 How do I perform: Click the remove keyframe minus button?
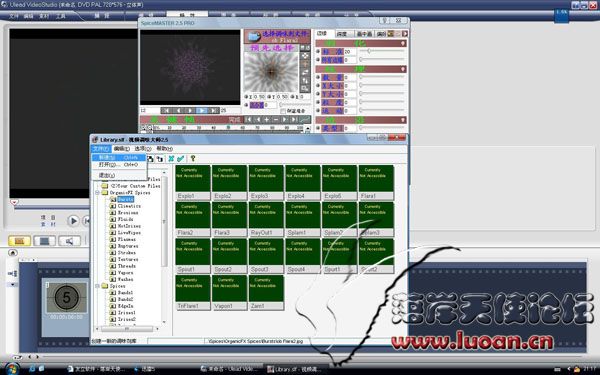pyautogui.click(x=276, y=119)
